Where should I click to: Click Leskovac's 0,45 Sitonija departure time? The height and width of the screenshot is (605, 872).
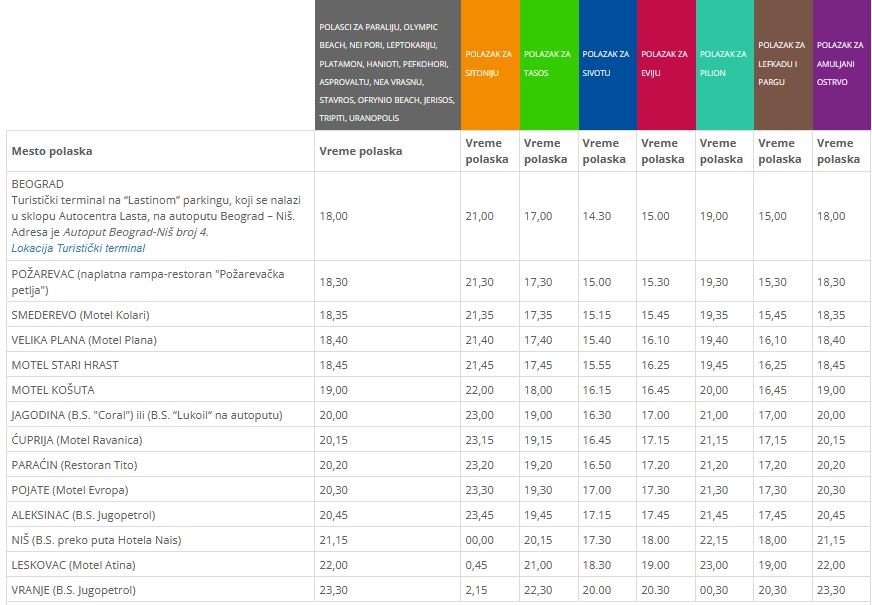pos(476,565)
